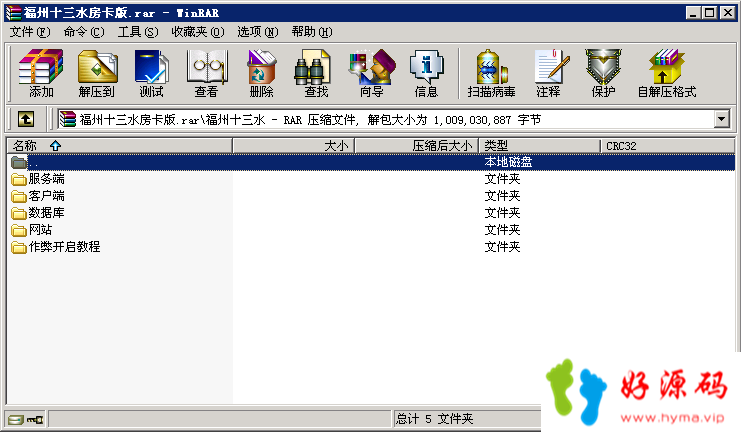Sort by Size (大小) column header
Image resolution: width=741 pixels, height=432 pixels.
coord(293,146)
